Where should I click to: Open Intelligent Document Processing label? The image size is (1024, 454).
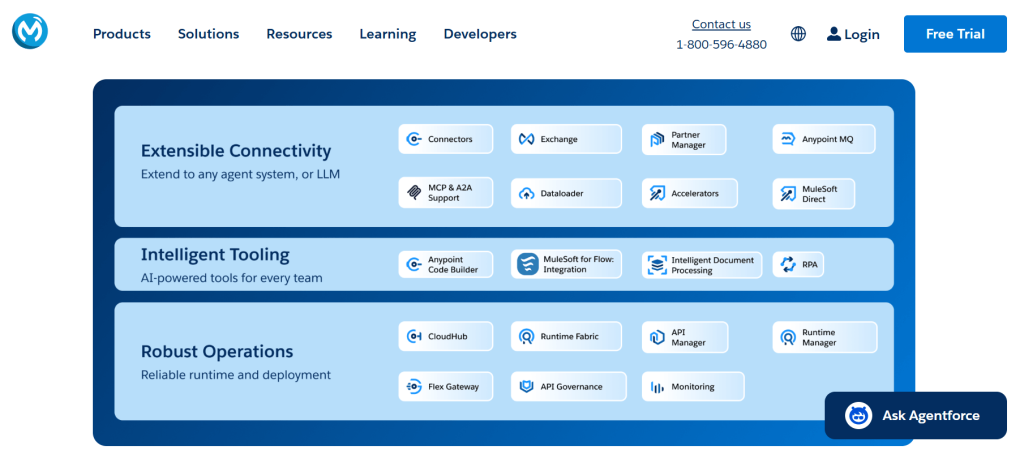coord(712,265)
